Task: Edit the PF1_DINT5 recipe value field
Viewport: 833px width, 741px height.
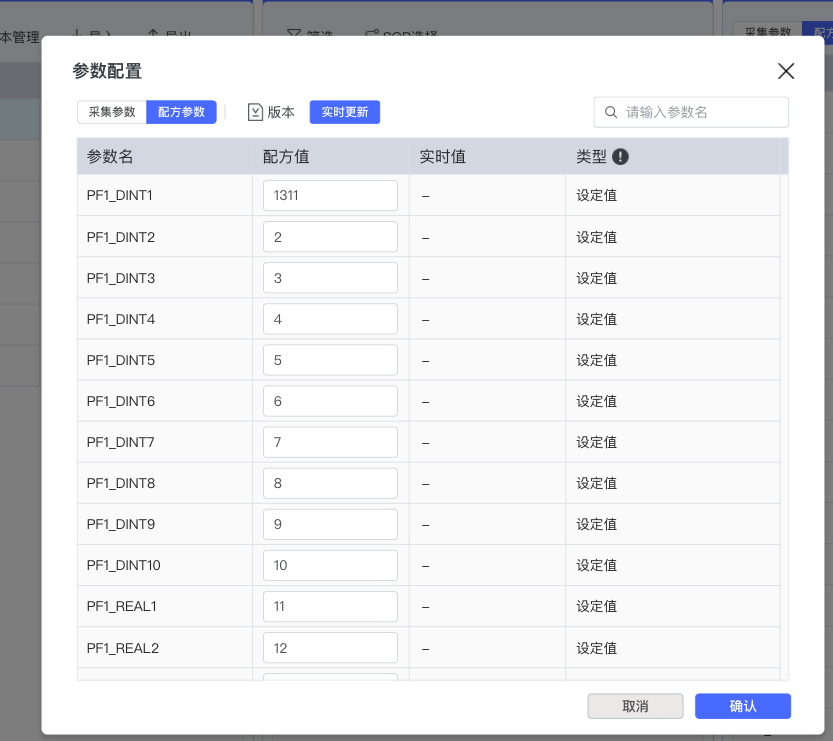Action: (330, 360)
